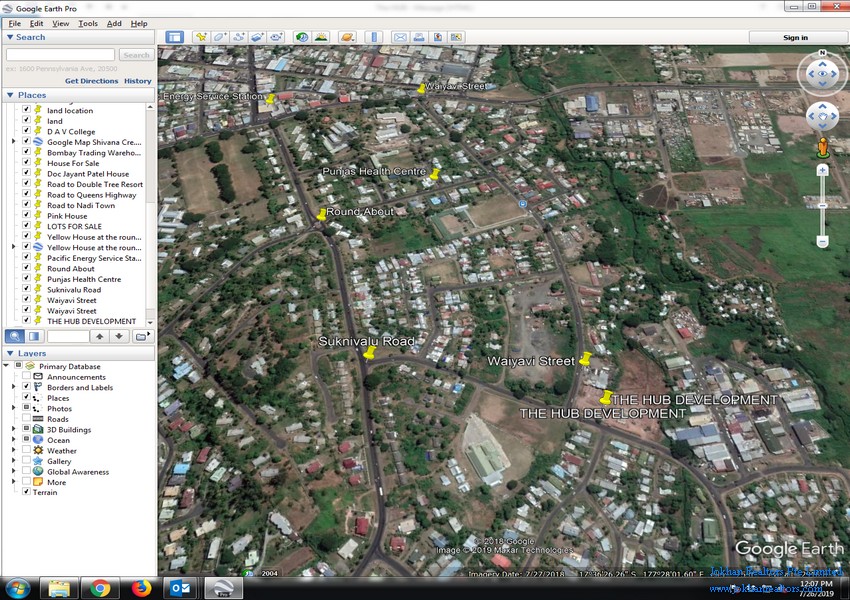Toggle sunlight across the landscape
The image size is (850, 600).
coord(321,37)
